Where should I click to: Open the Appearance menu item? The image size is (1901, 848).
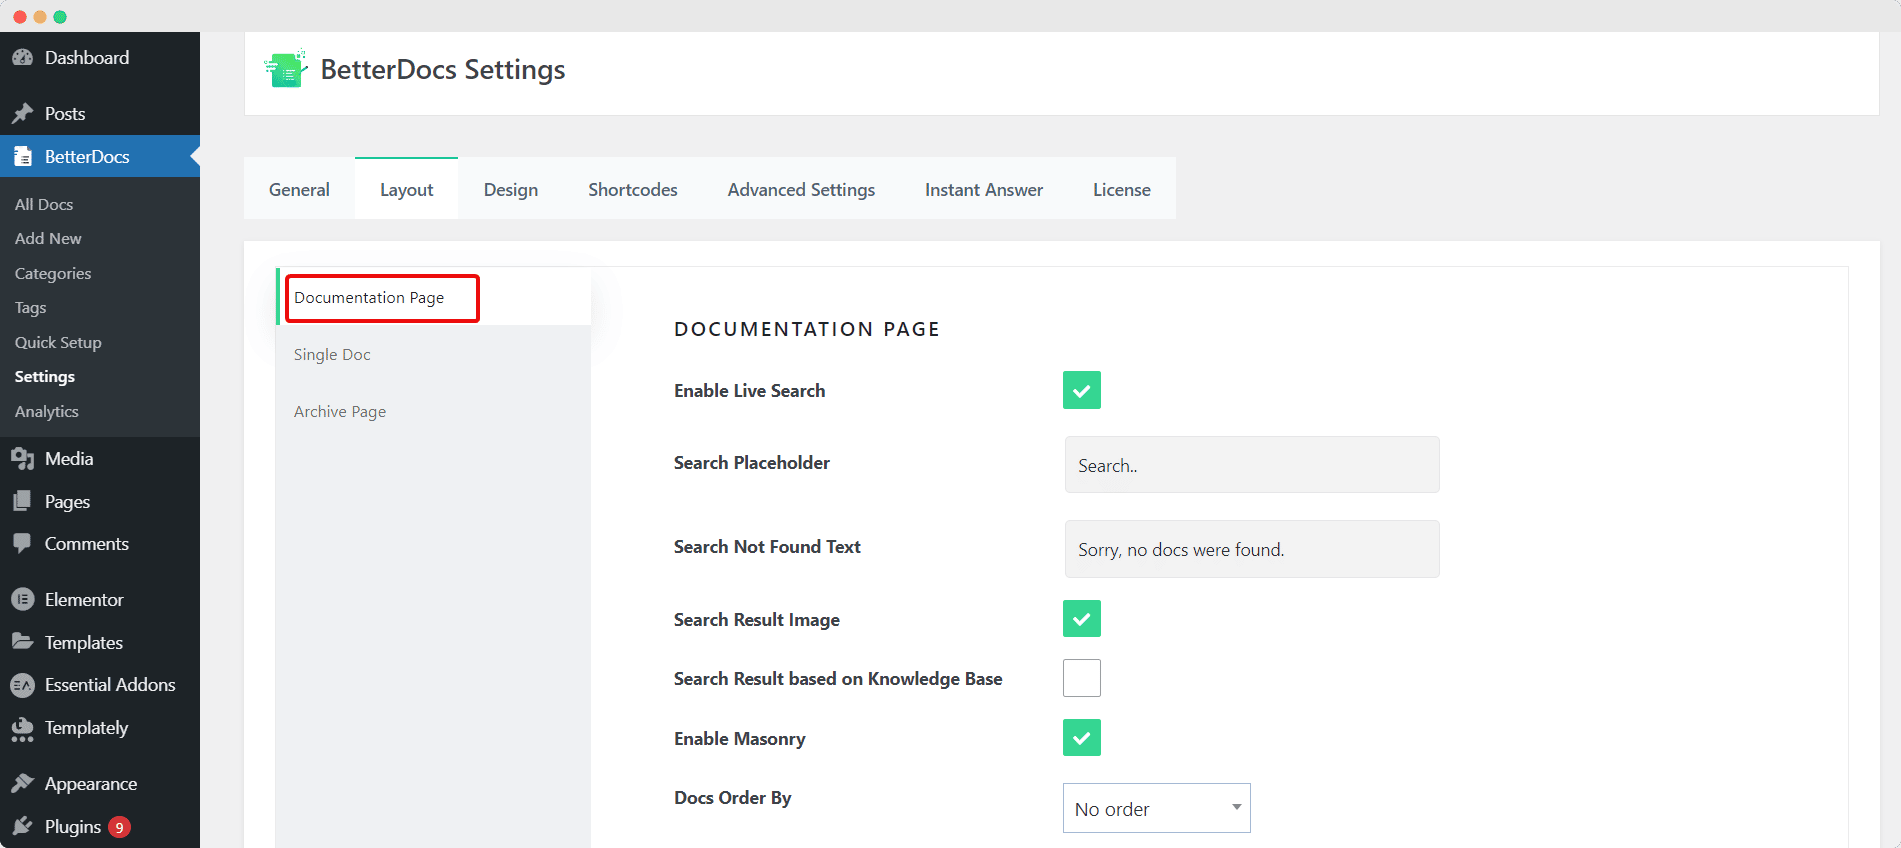tap(100, 784)
